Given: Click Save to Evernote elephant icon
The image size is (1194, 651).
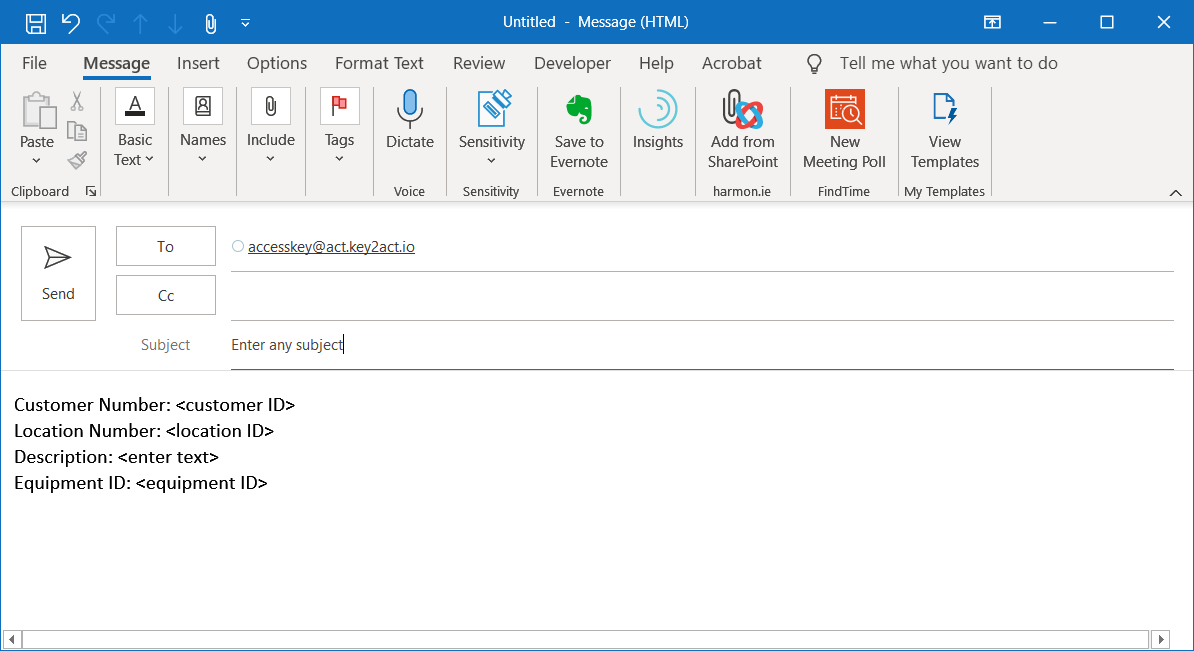Looking at the screenshot, I should click(579, 109).
